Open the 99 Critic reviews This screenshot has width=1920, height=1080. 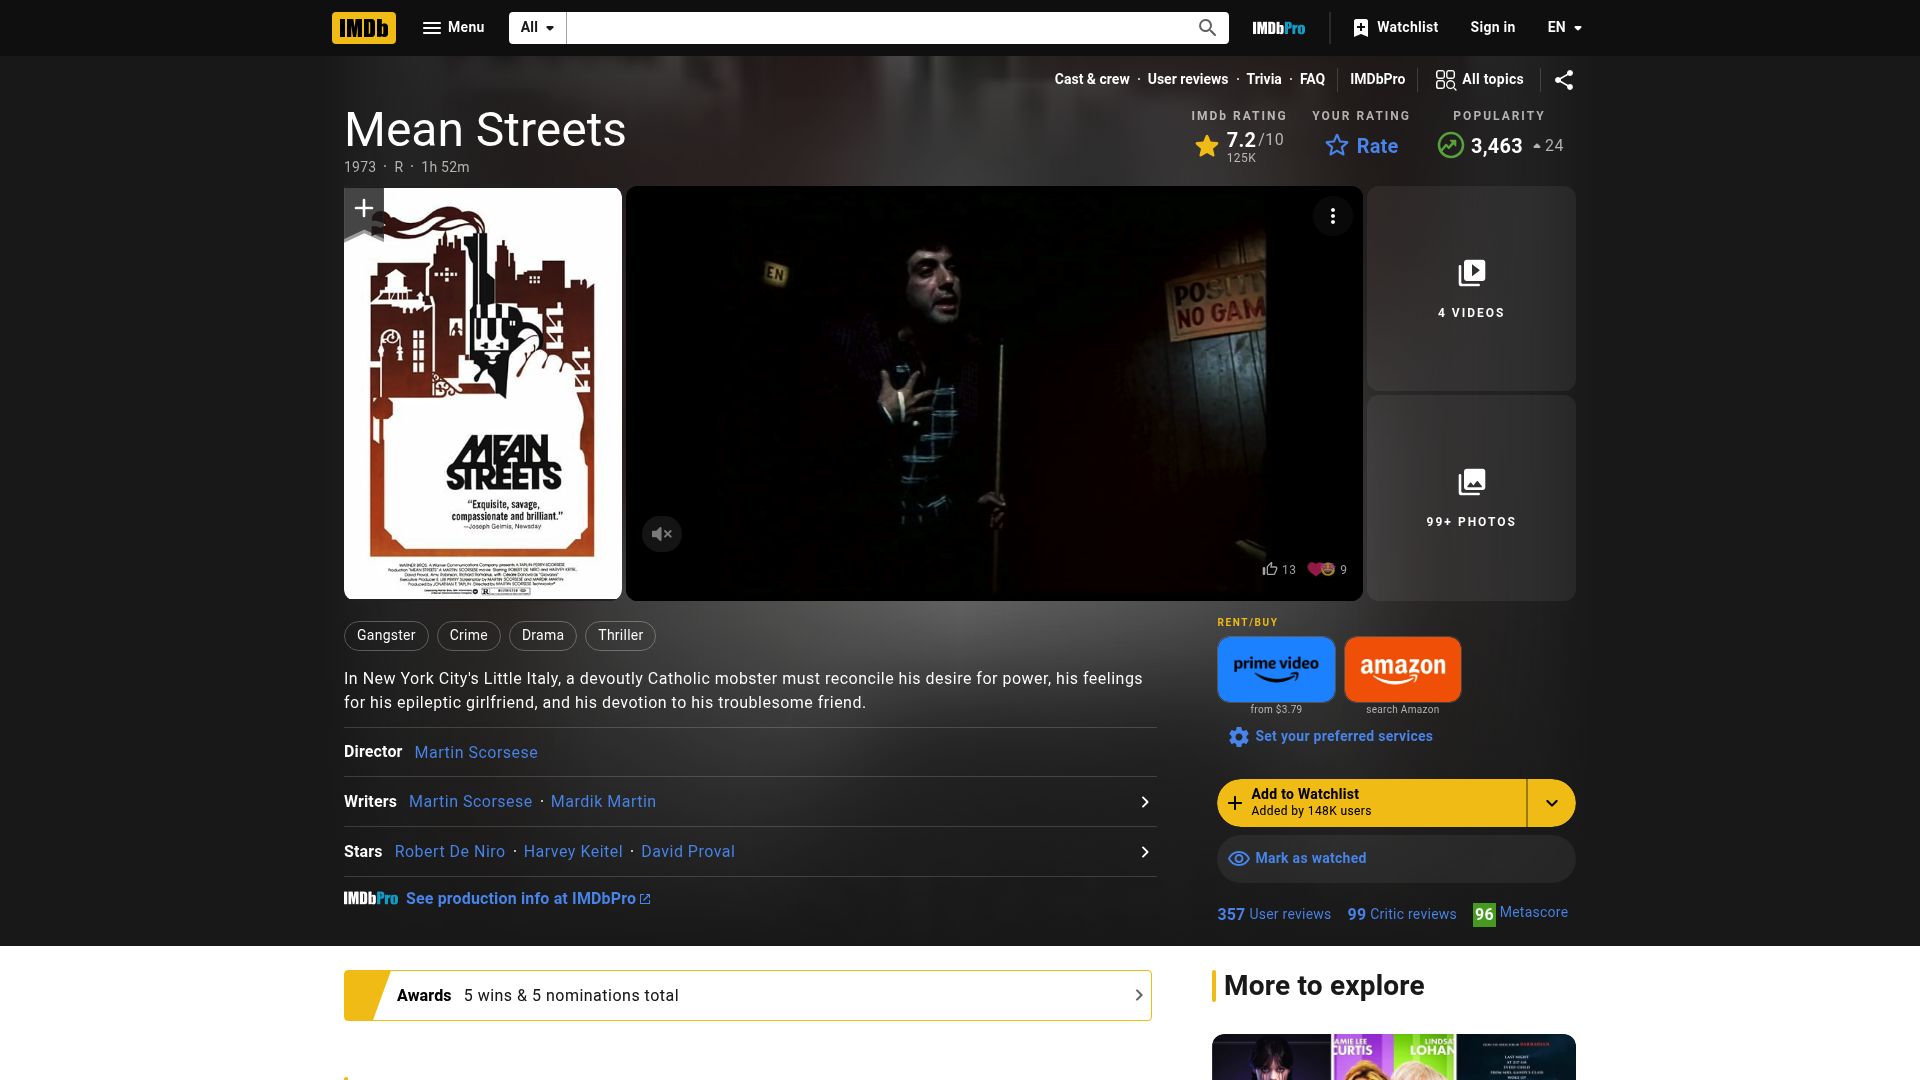click(1401, 914)
